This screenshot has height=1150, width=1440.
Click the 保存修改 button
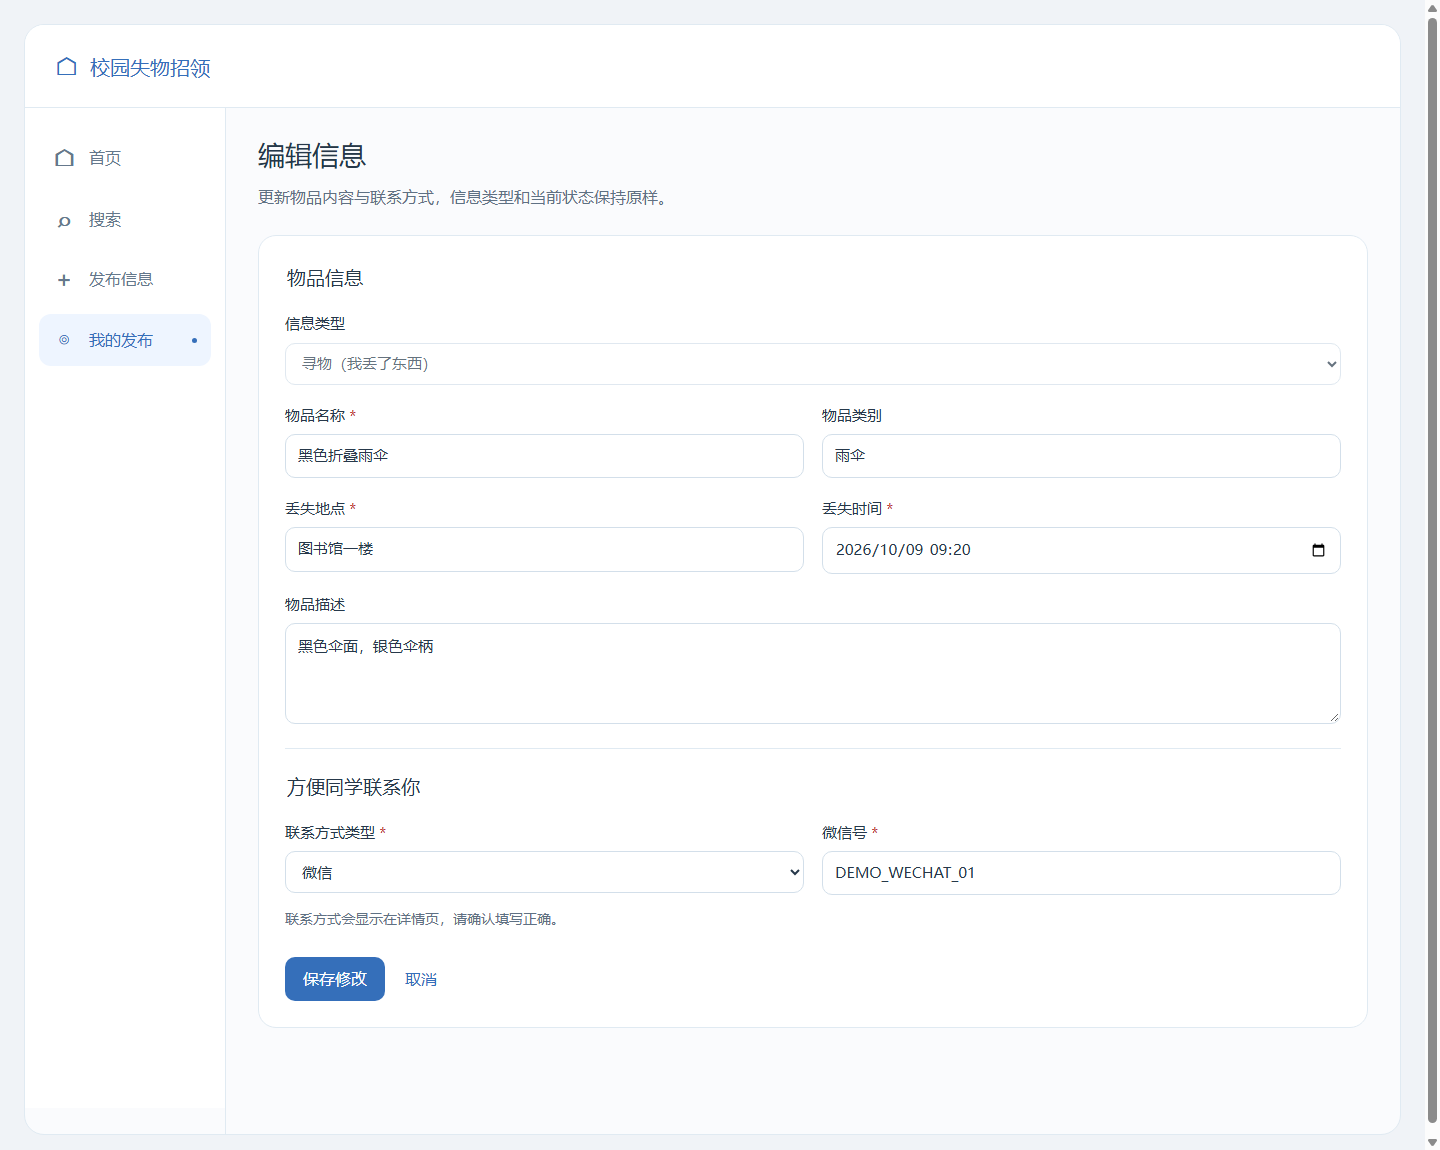coord(335,979)
